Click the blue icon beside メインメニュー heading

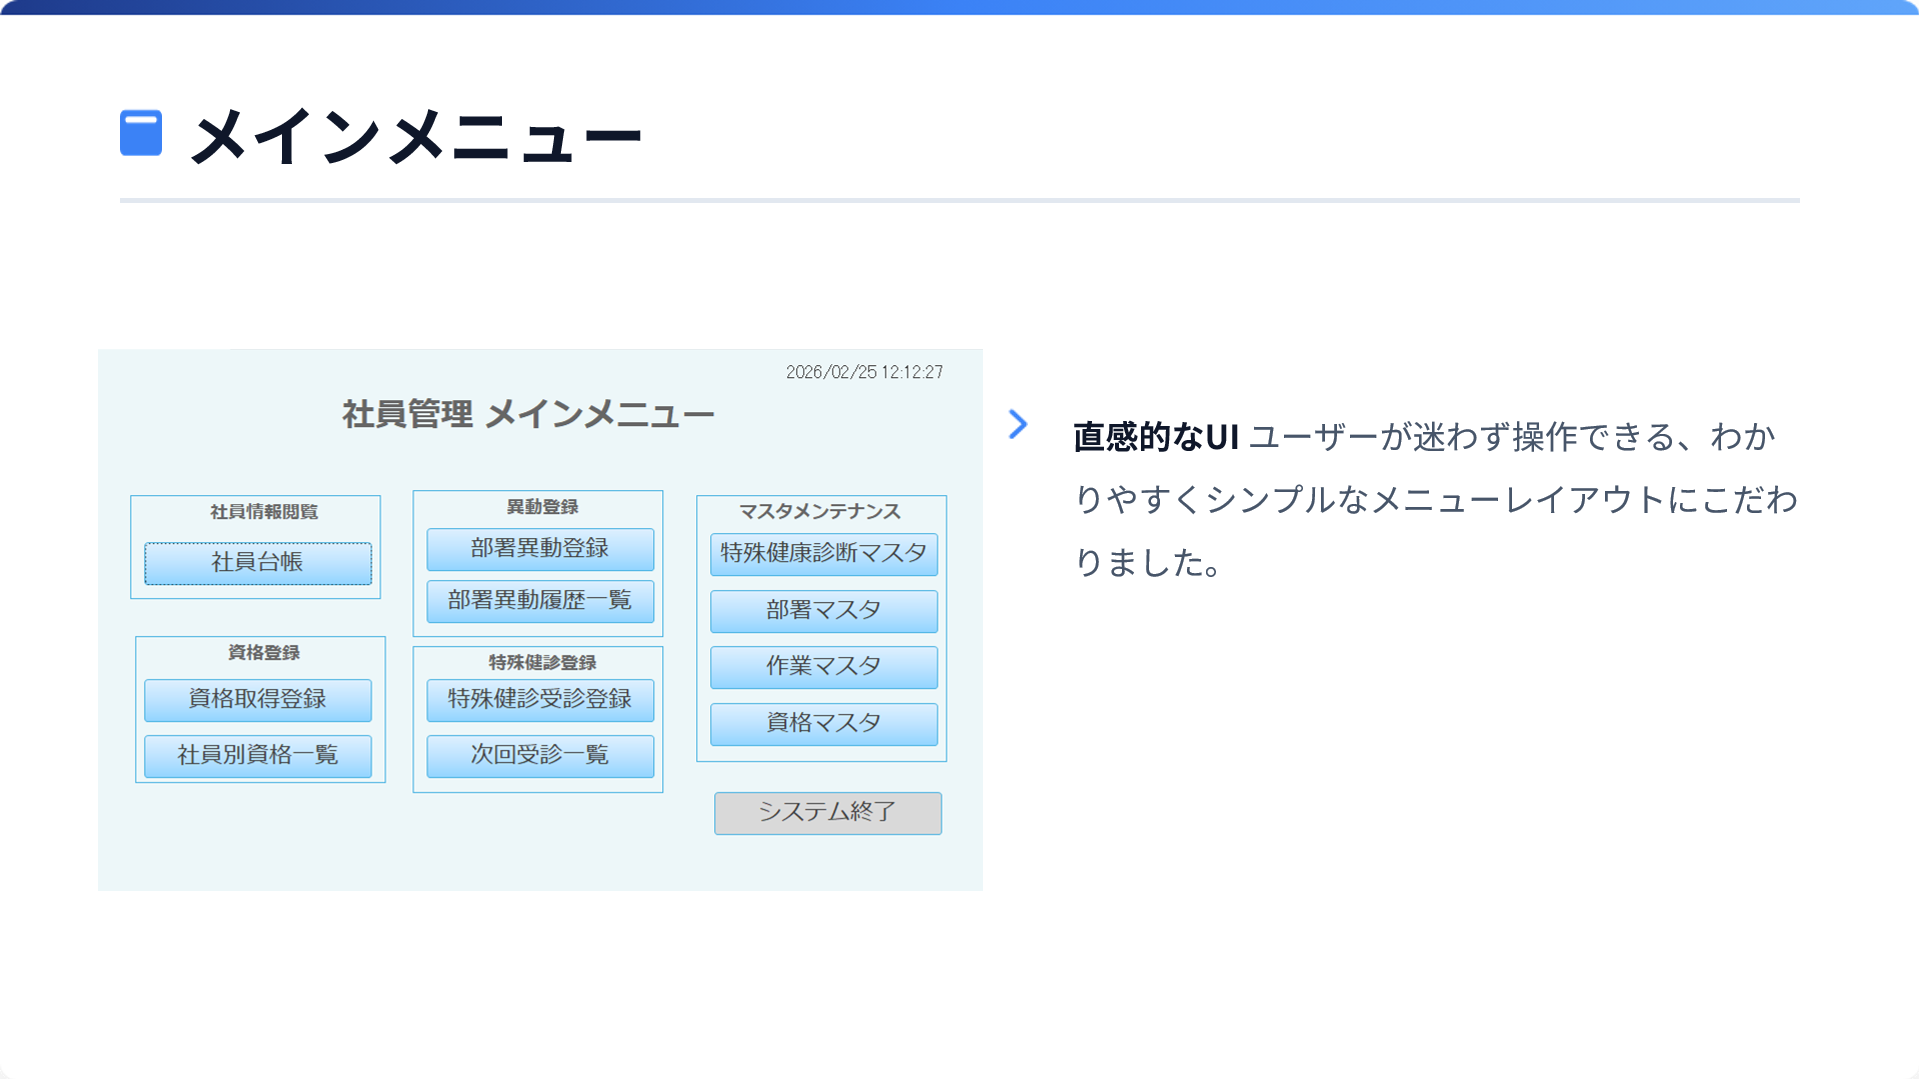click(141, 133)
